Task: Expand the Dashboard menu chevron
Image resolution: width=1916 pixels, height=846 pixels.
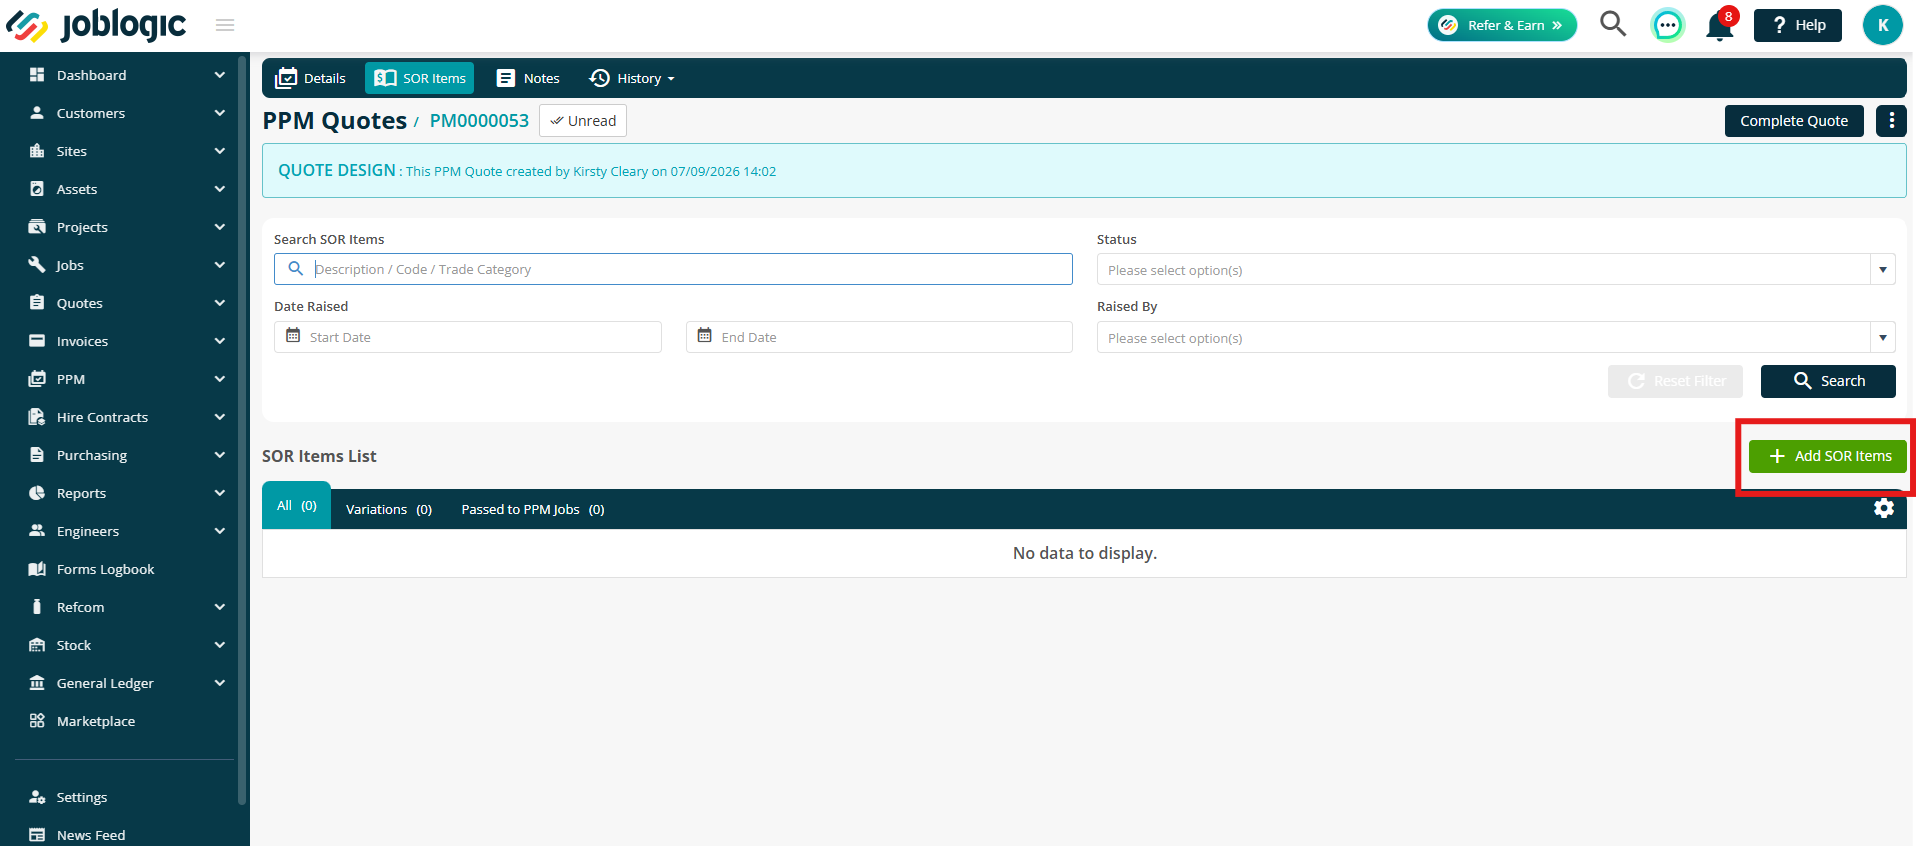Action: [220, 75]
